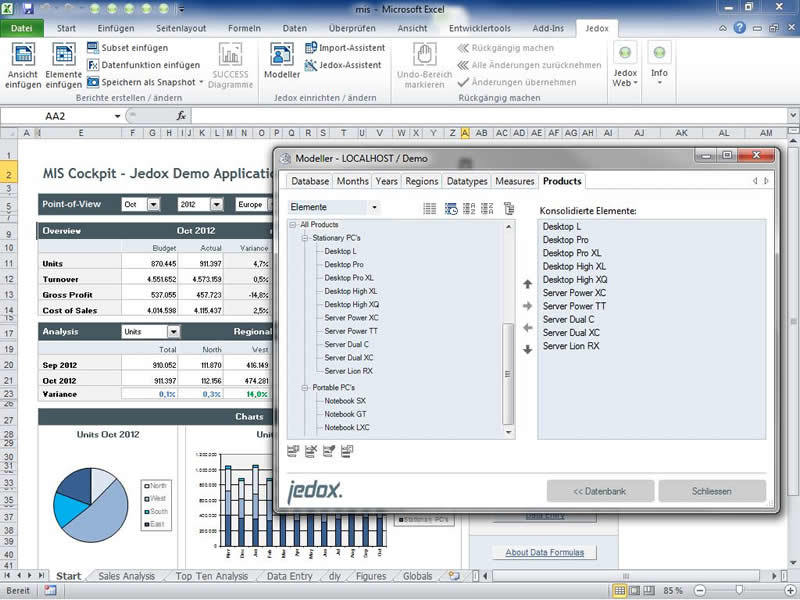Select Notebook GT in the element tree
The width and height of the screenshot is (800, 600).
coord(345,414)
